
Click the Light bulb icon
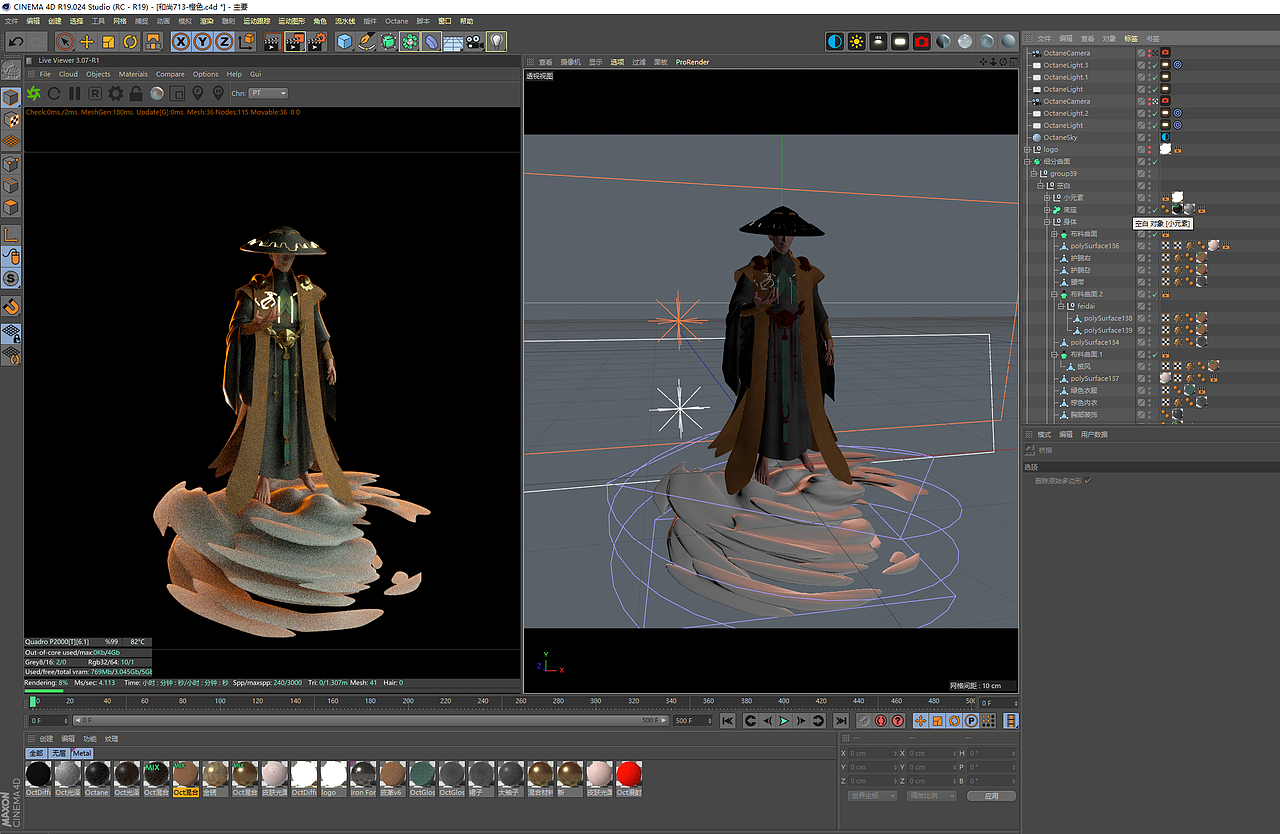pos(496,41)
